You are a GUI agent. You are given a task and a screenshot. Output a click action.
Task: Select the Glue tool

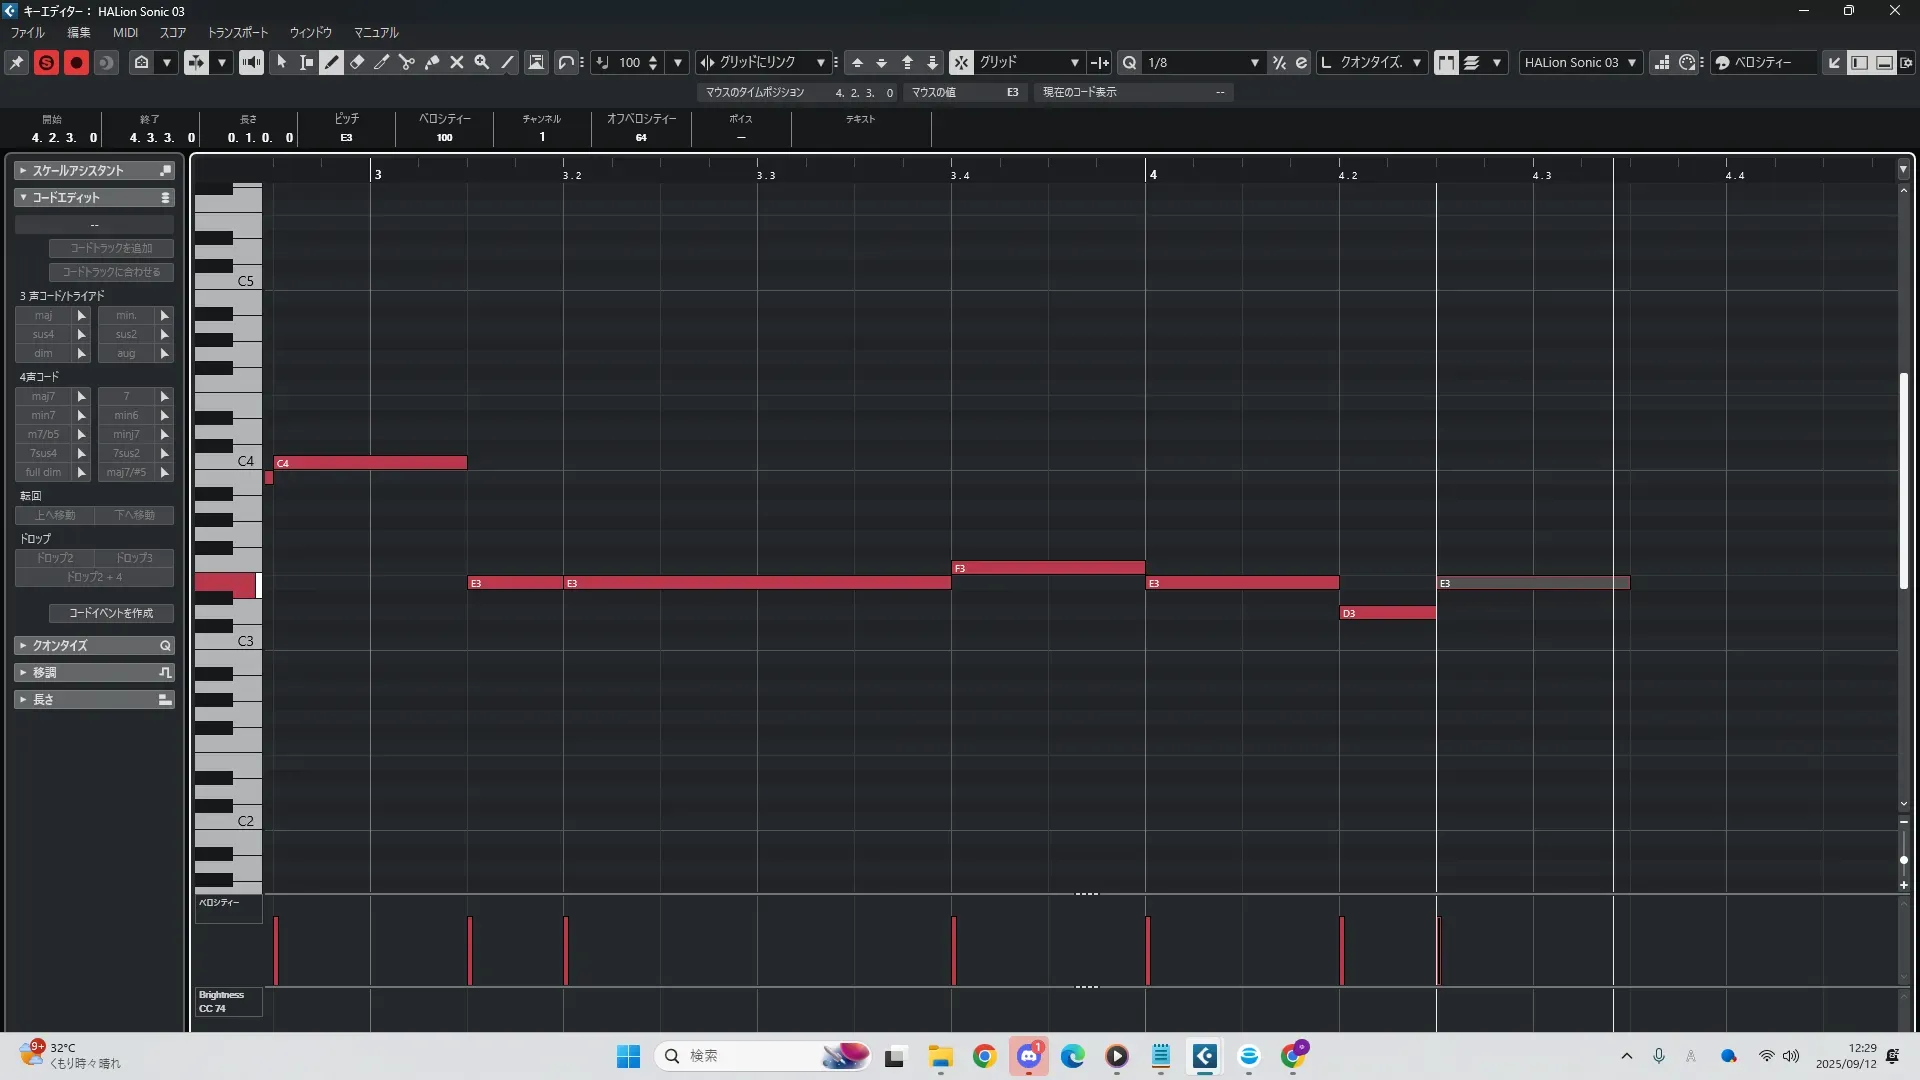click(432, 62)
